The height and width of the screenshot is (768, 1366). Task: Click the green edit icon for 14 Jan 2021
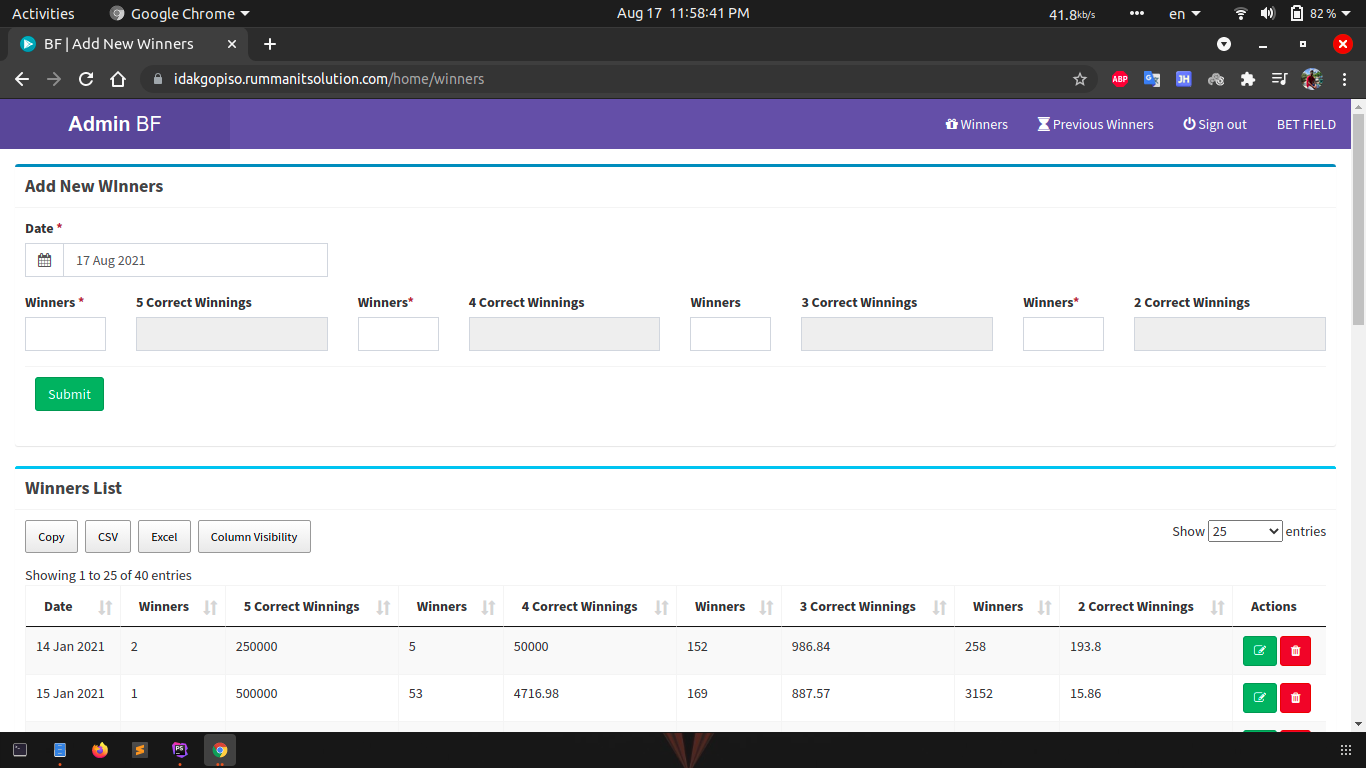1259,650
